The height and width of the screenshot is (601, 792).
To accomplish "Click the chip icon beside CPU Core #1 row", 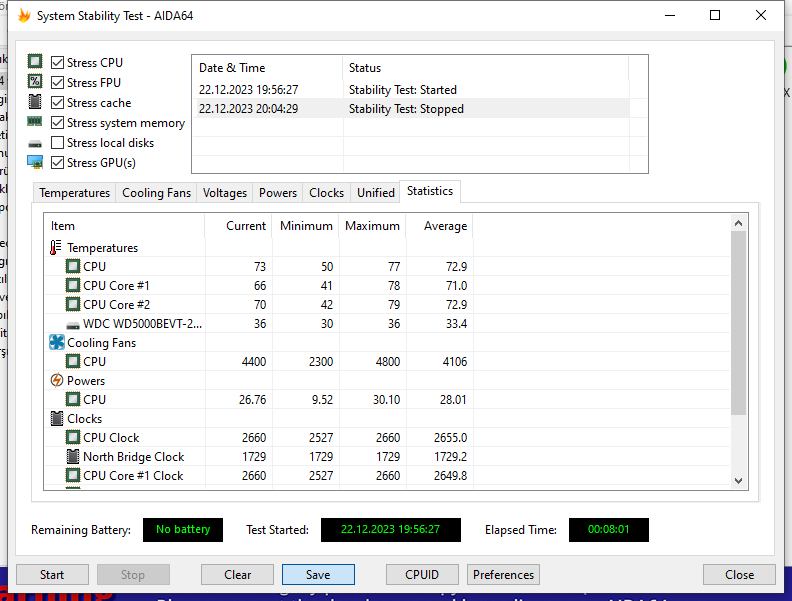I will [73, 285].
